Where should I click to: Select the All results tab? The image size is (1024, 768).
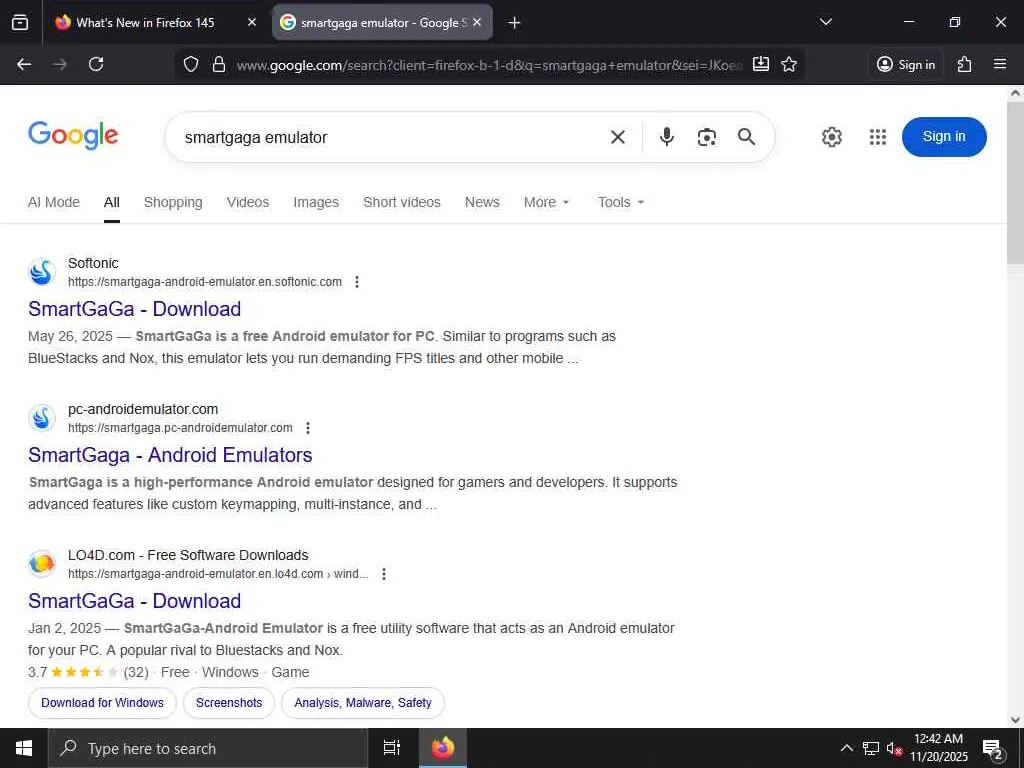[112, 202]
